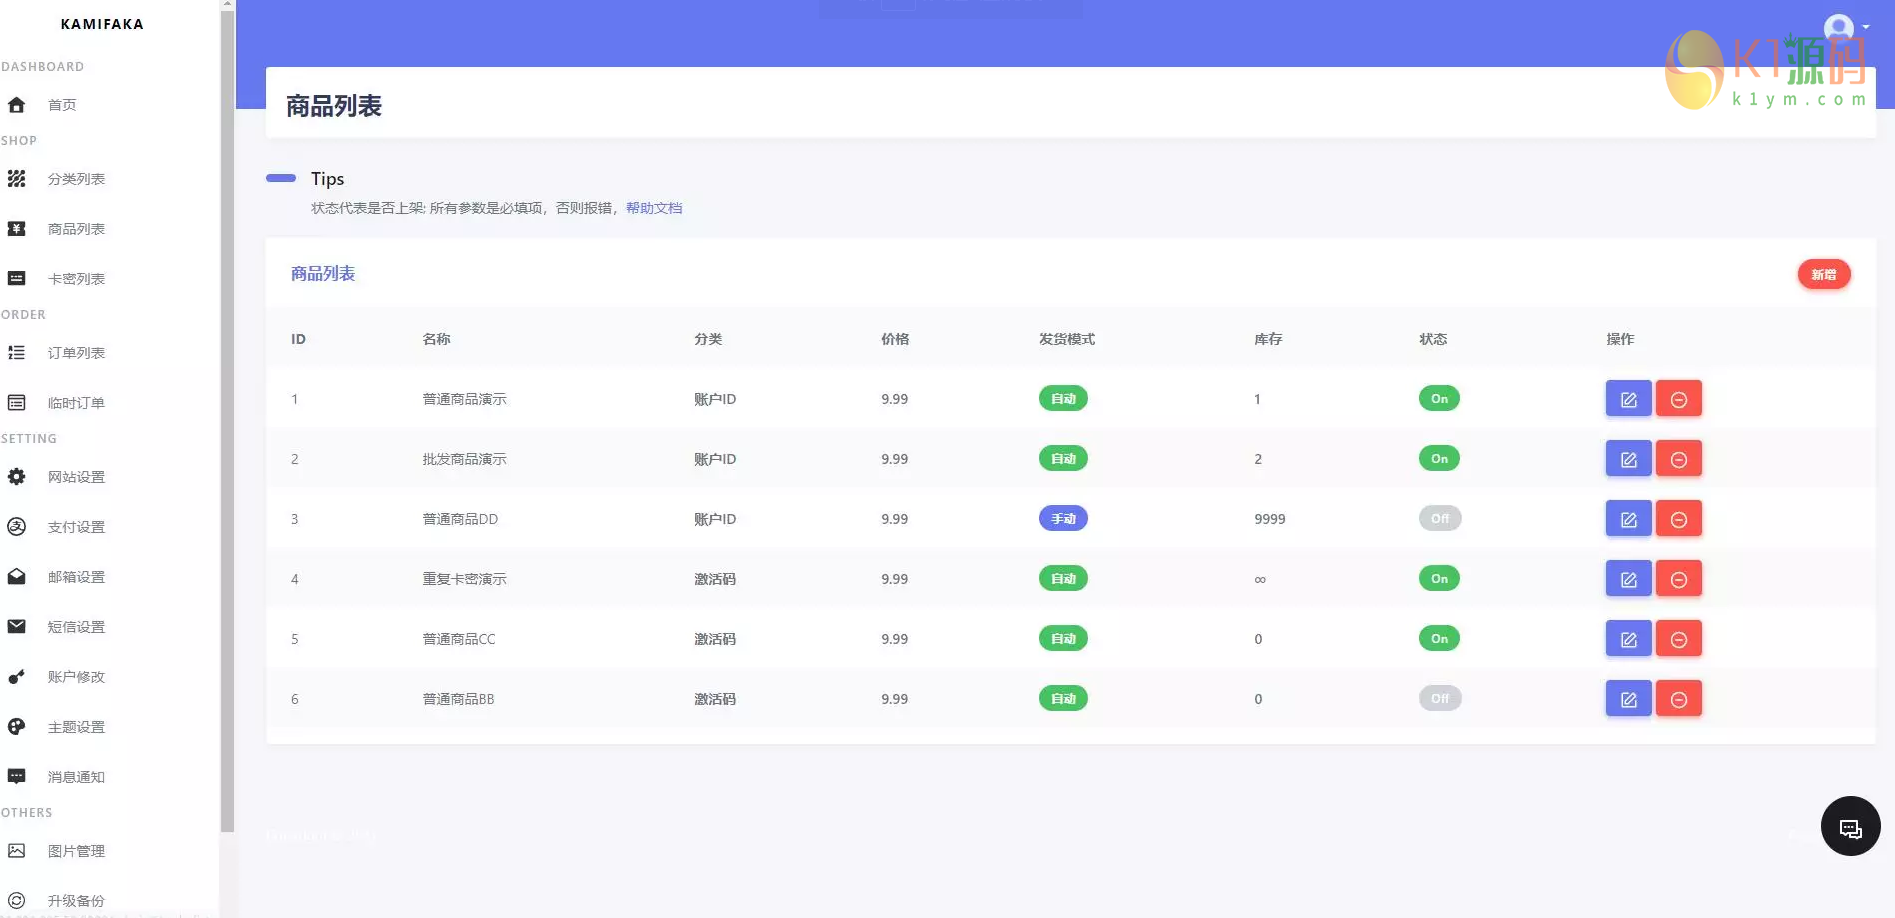1895x918 pixels.
Task: Click the 账户修改 key icon
Action: pyautogui.click(x=16, y=677)
